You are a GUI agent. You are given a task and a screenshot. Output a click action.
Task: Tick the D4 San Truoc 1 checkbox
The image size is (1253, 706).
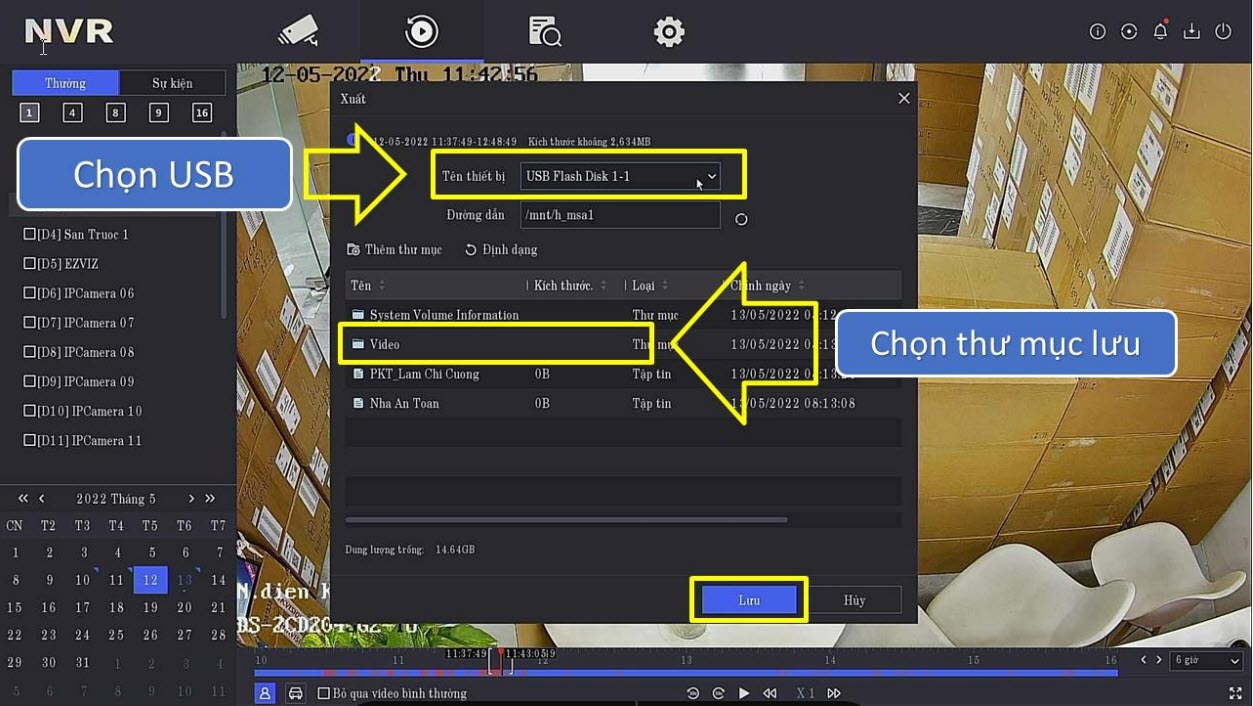29,235
